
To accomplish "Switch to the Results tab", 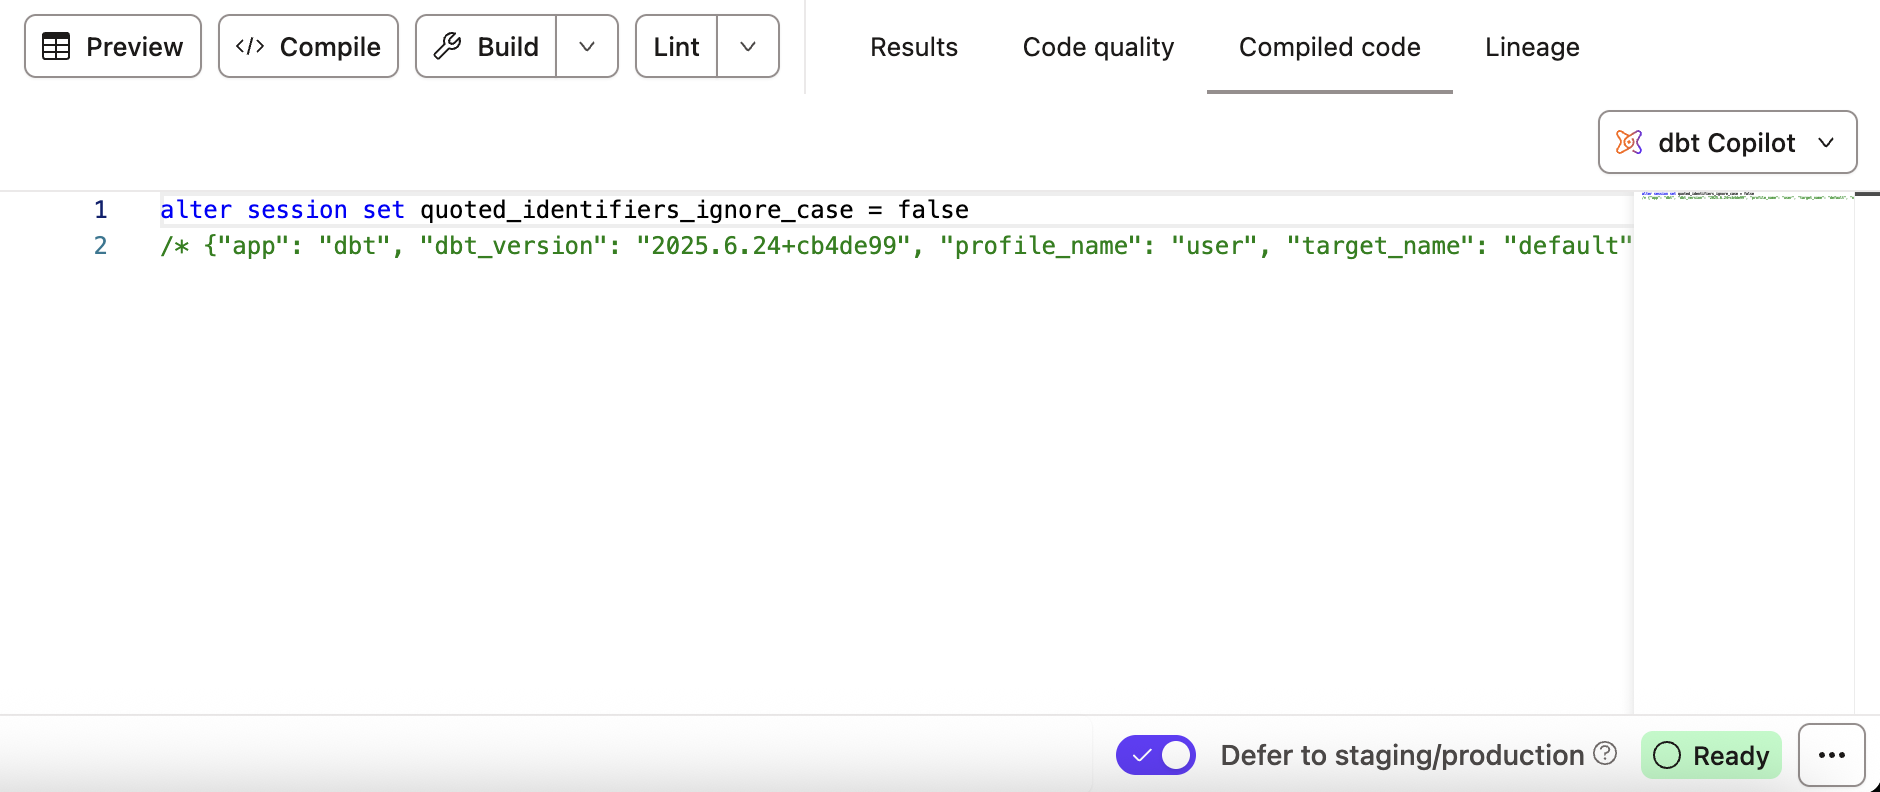I will tap(913, 47).
